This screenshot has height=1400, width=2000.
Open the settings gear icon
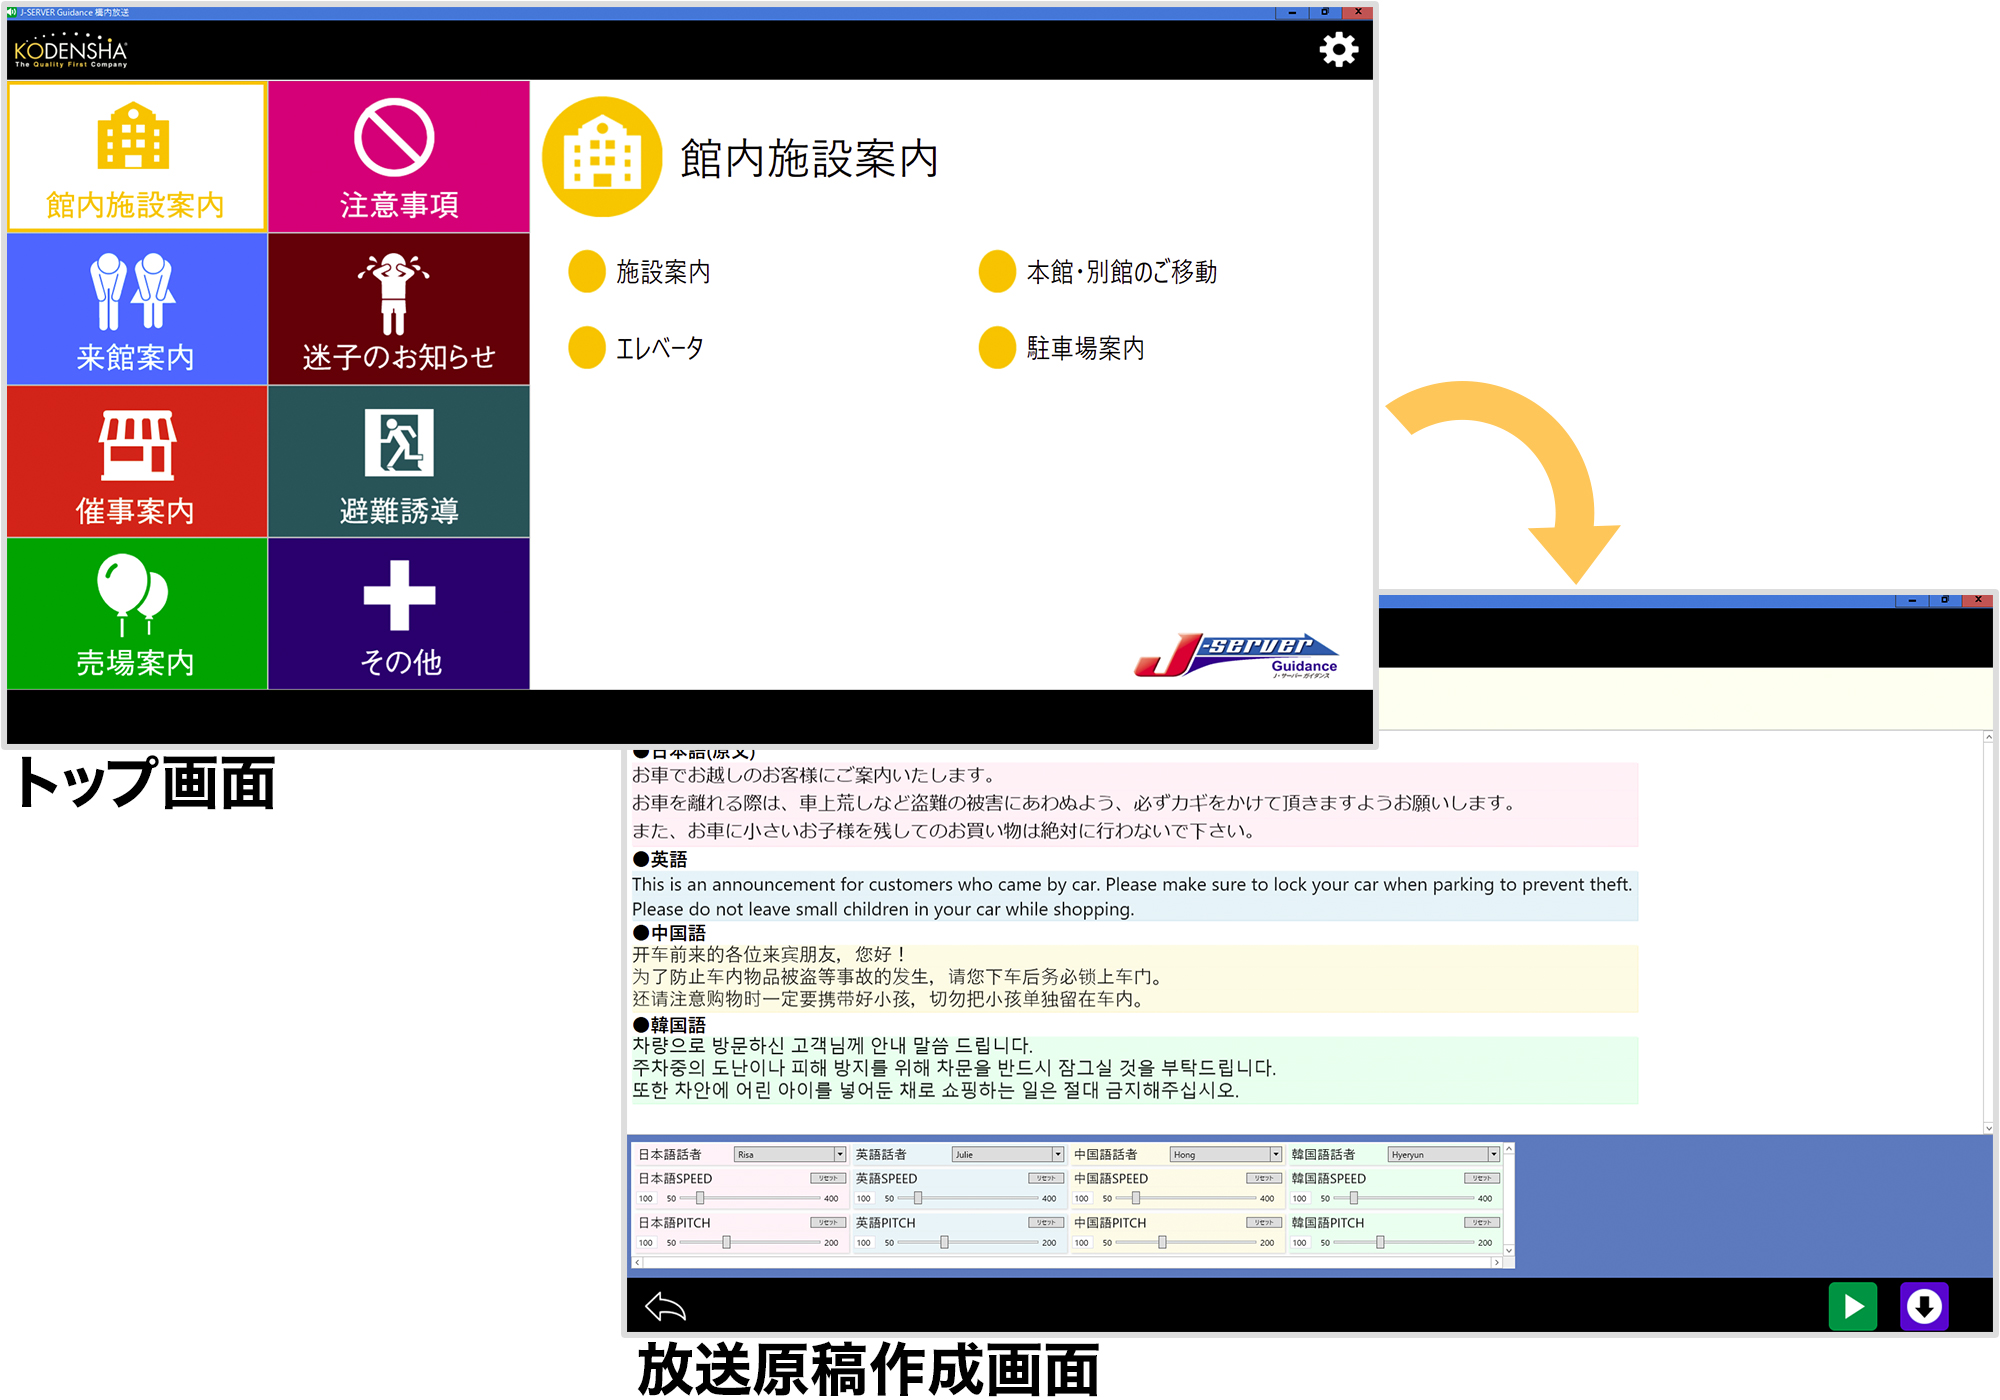(1338, 49)
